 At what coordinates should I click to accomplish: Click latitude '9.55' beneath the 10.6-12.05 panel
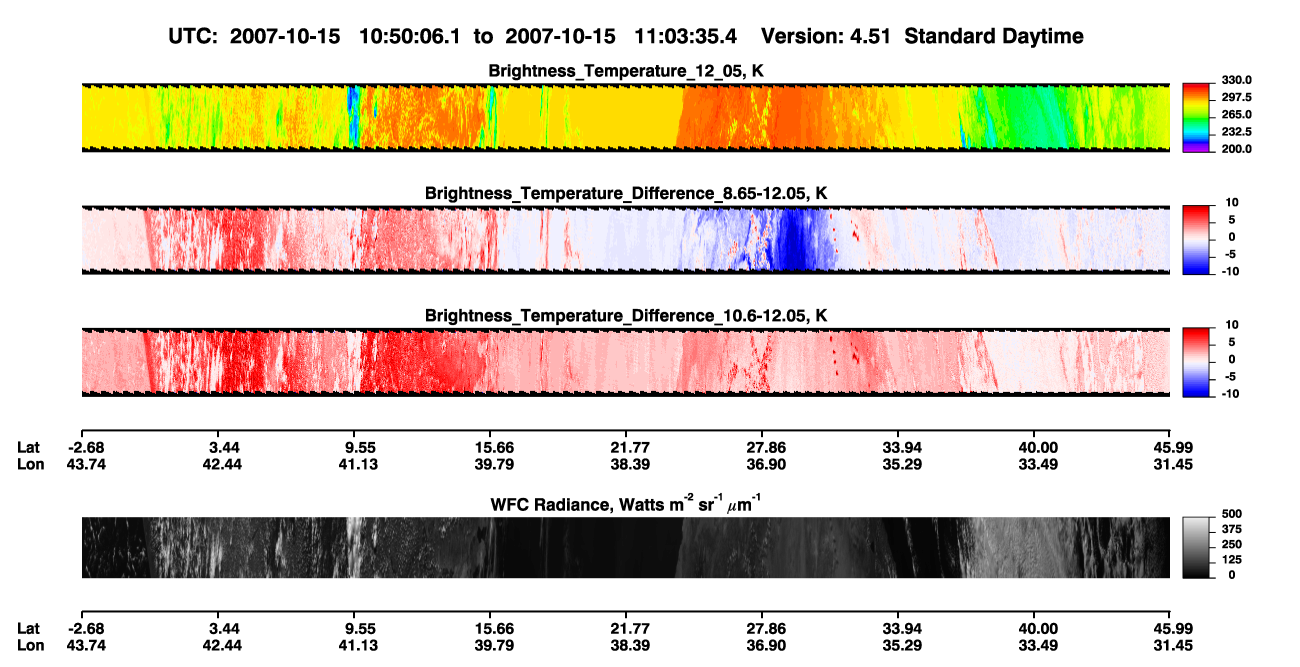coord(359,447)
